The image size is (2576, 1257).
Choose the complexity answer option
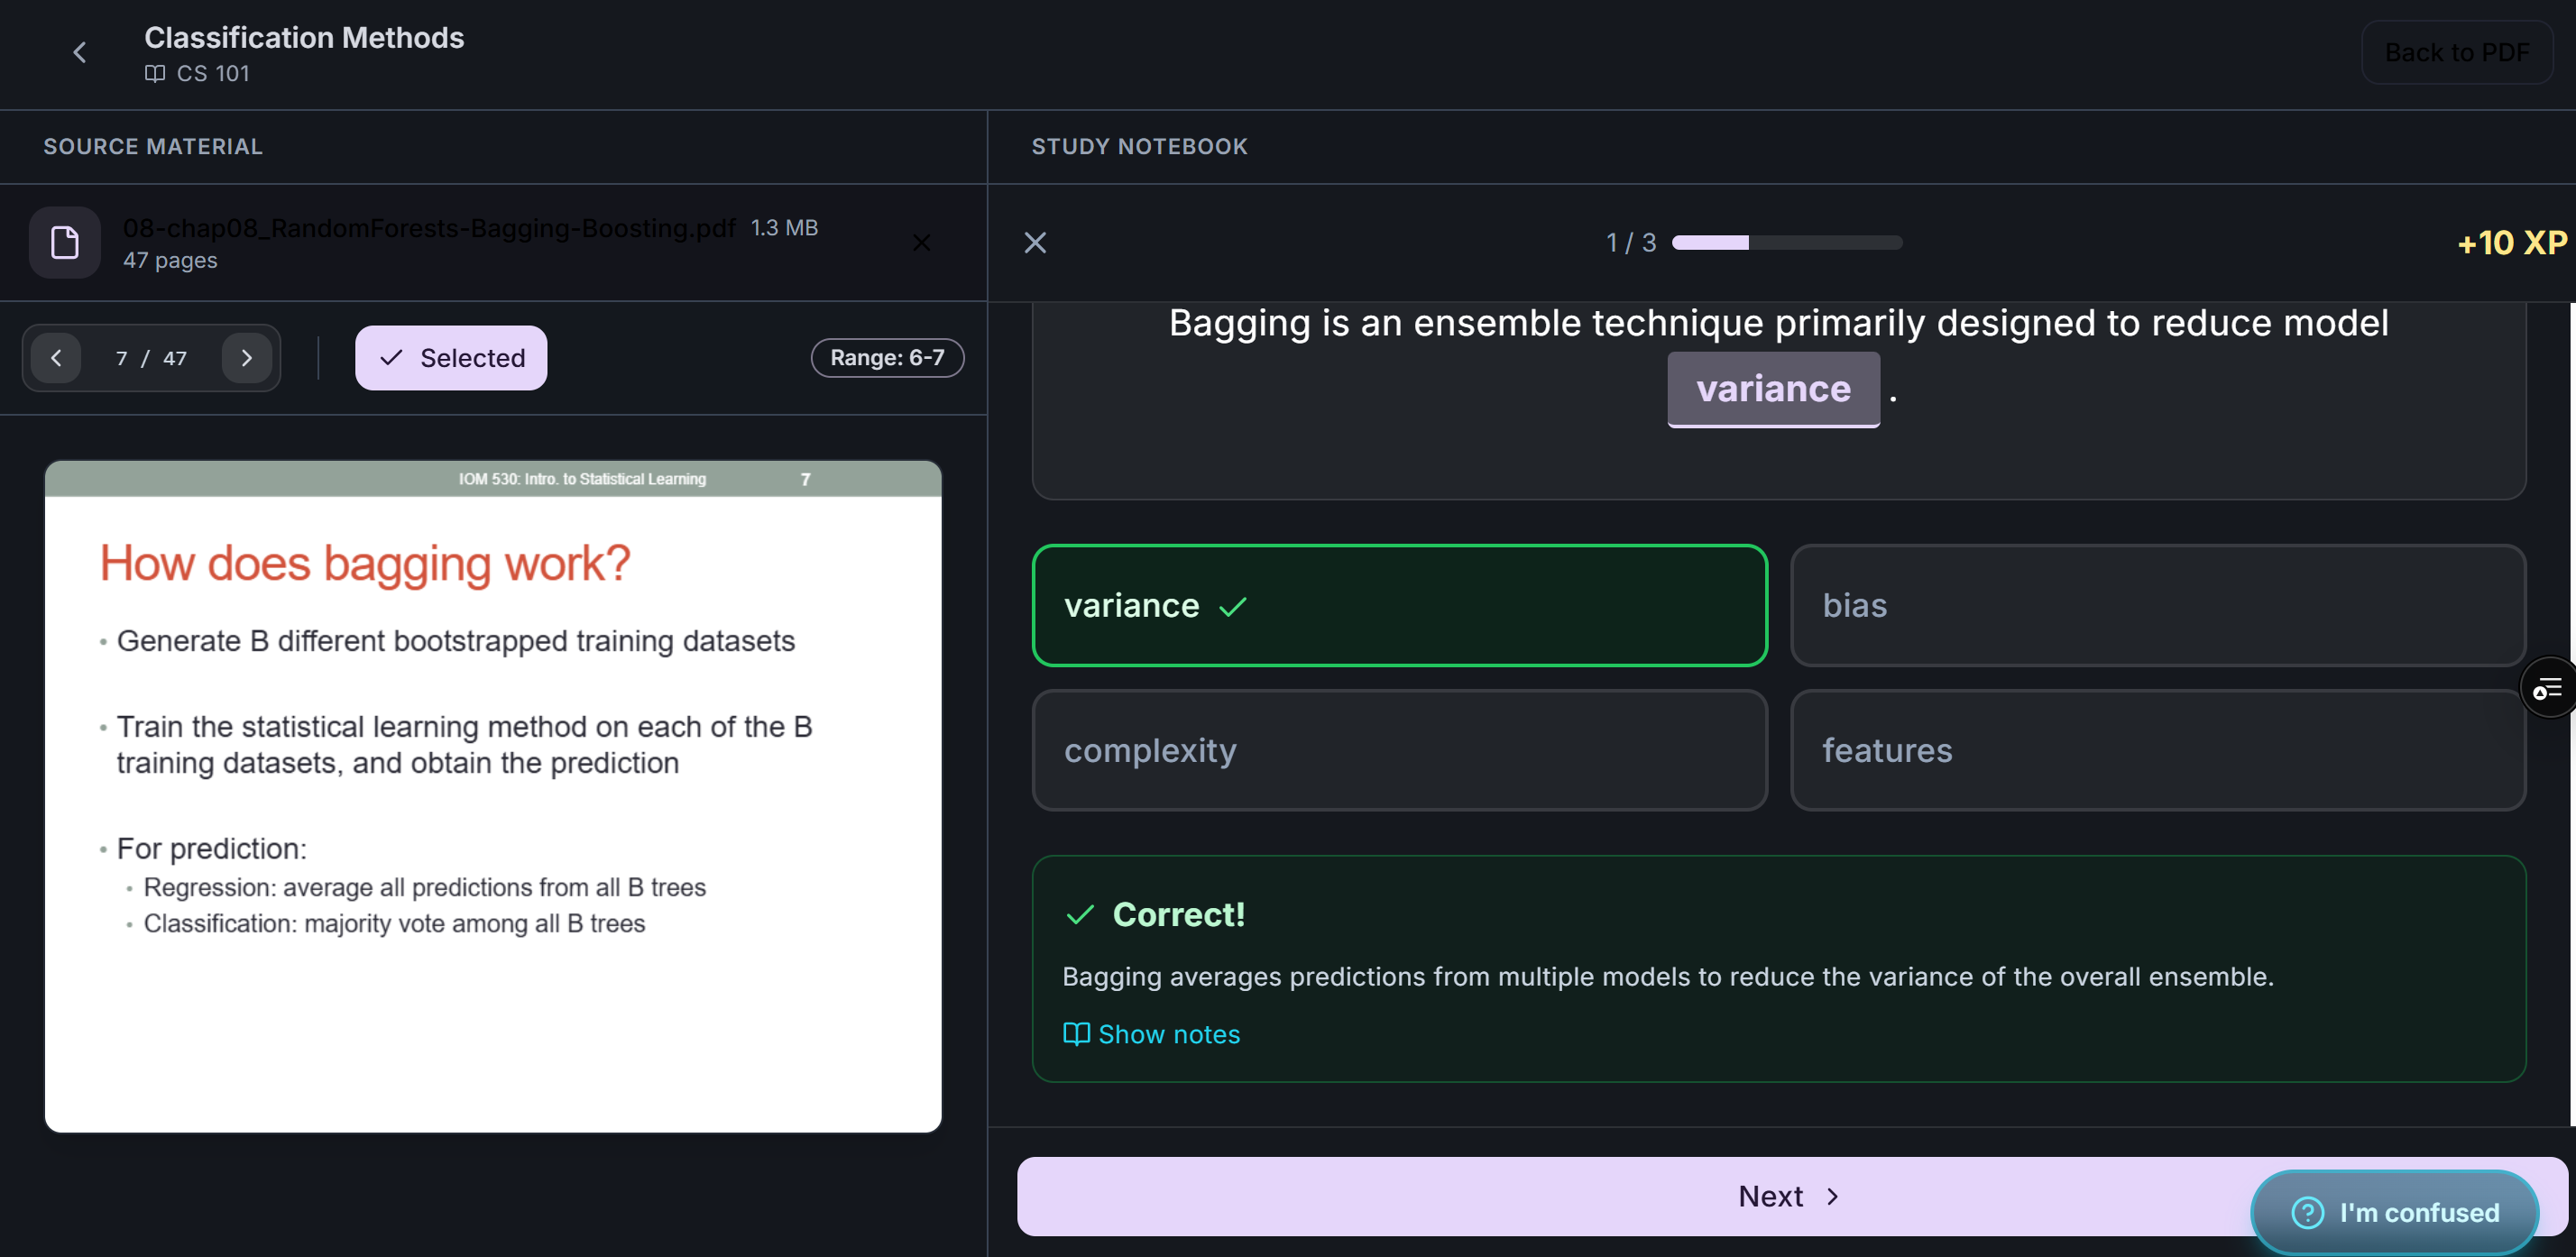pos(1399,750)
